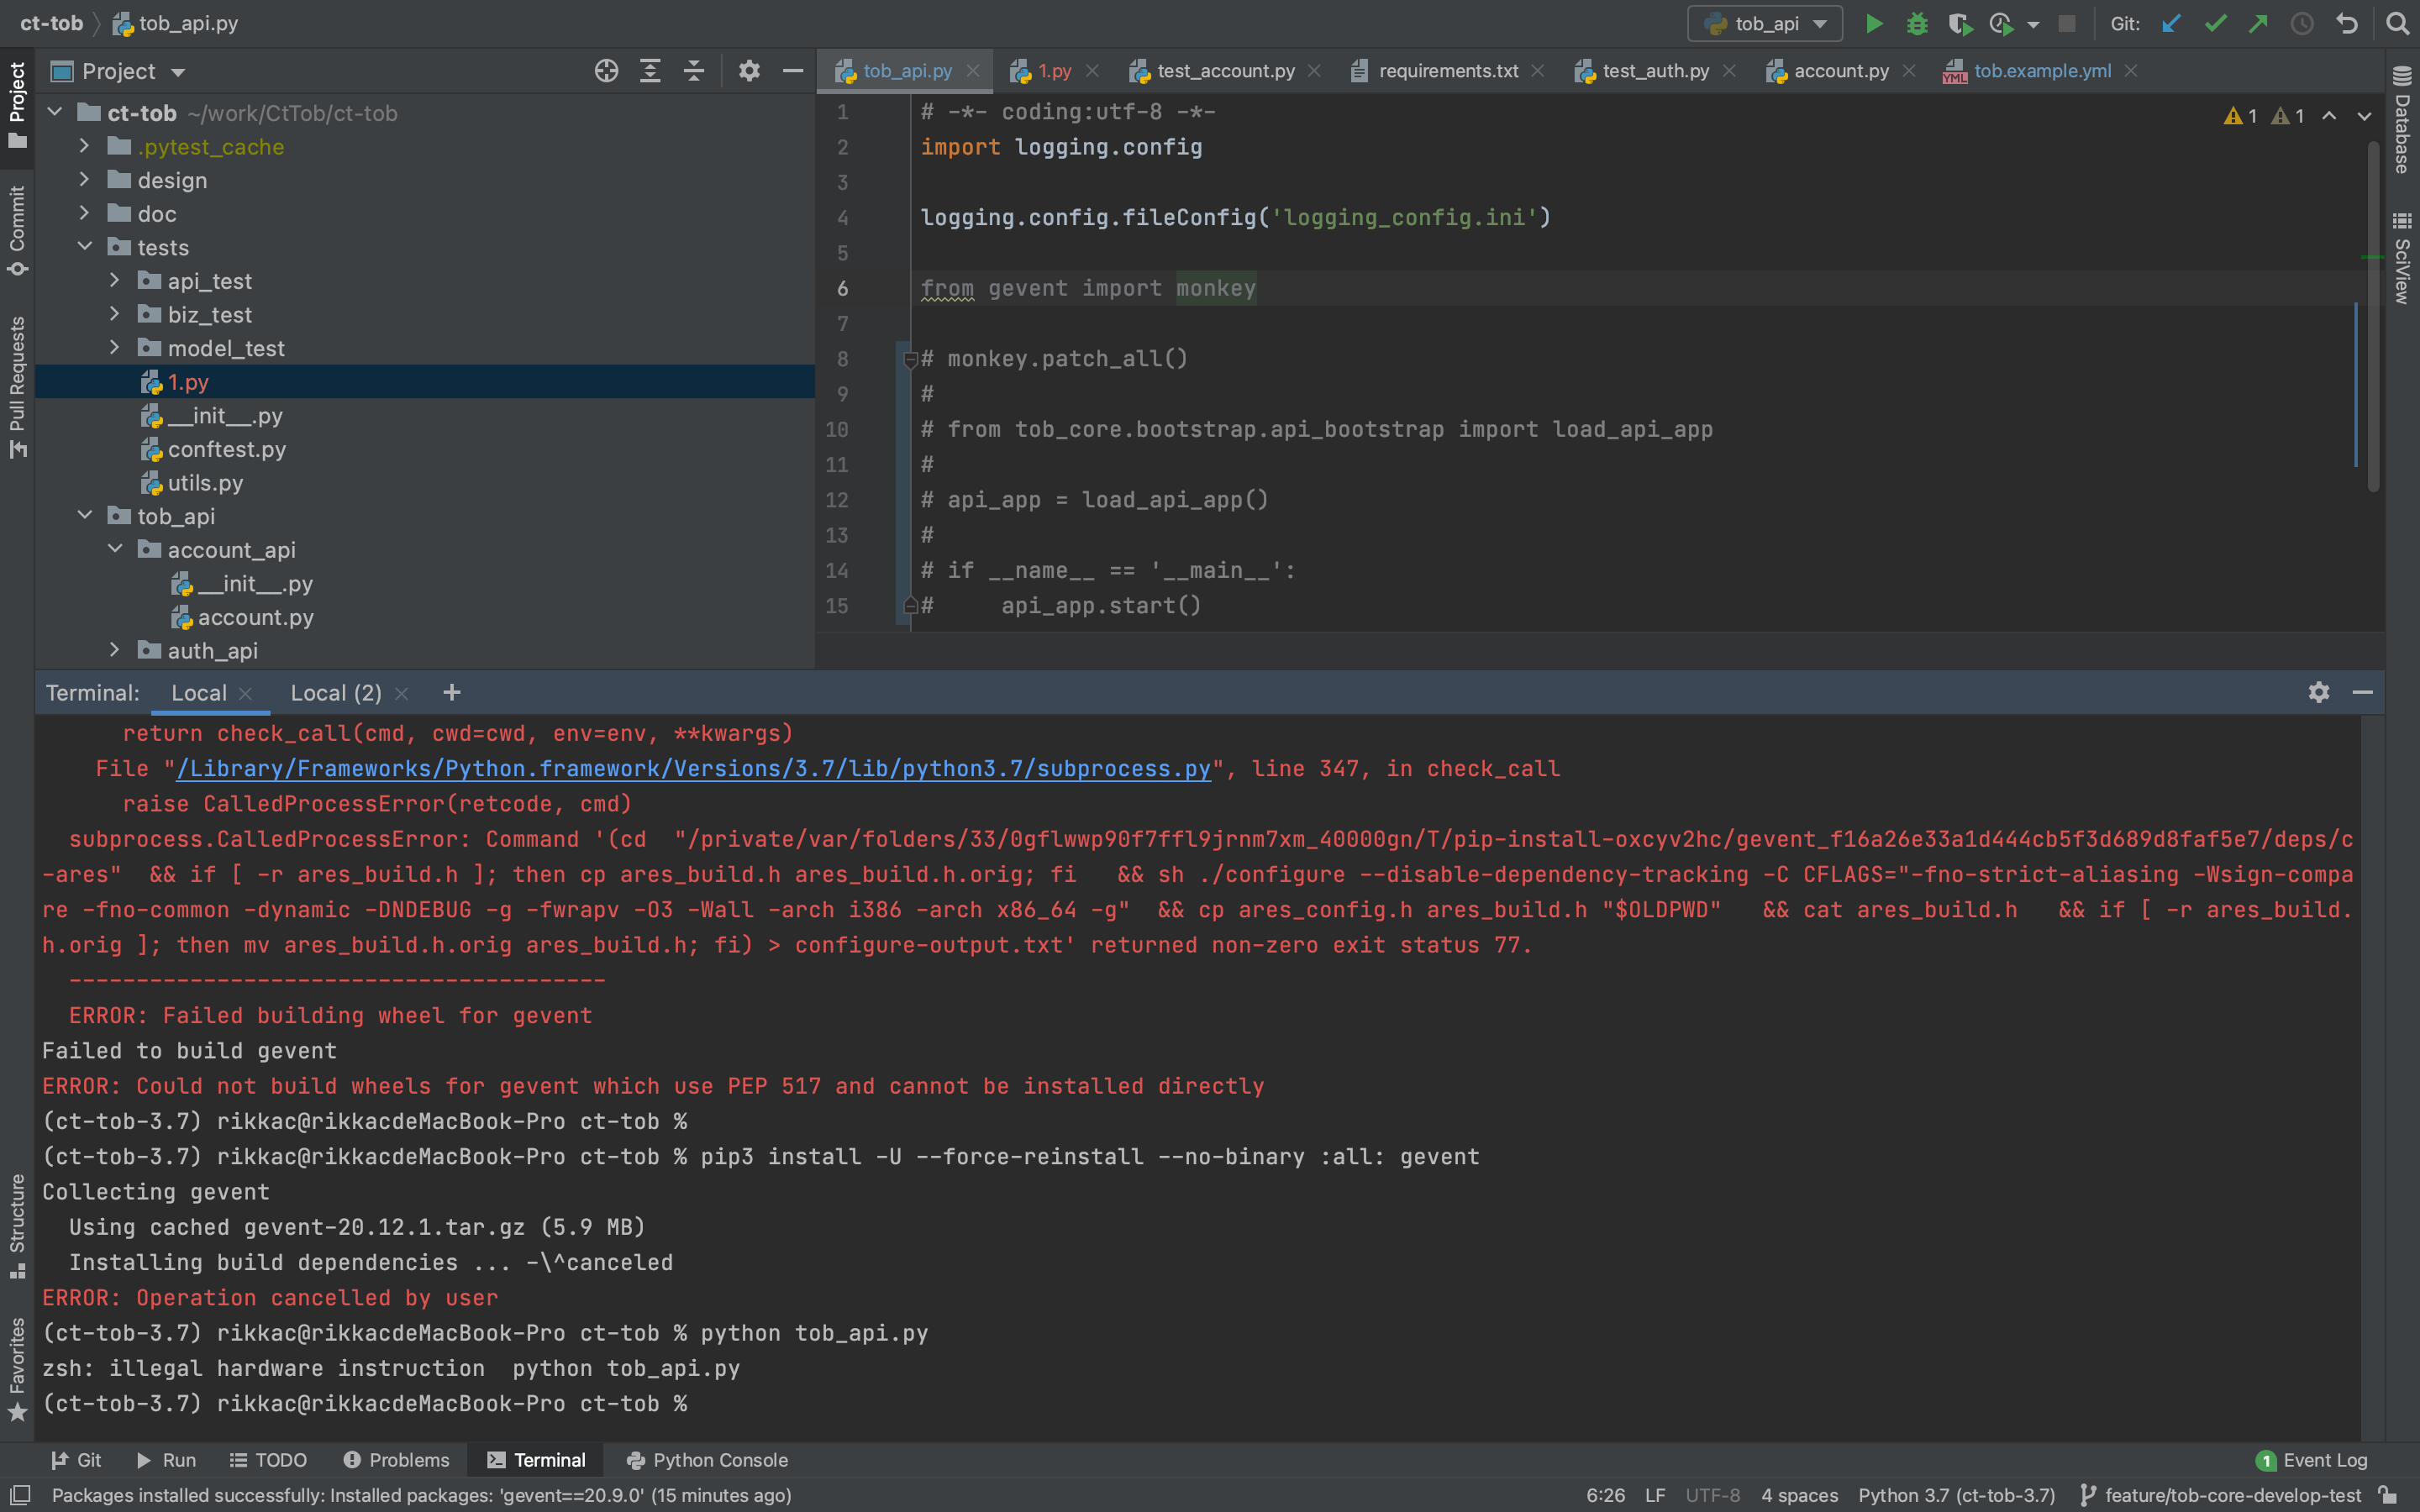
Task: Close the account.py editor tab
Action: click(x=1909, y=71)
